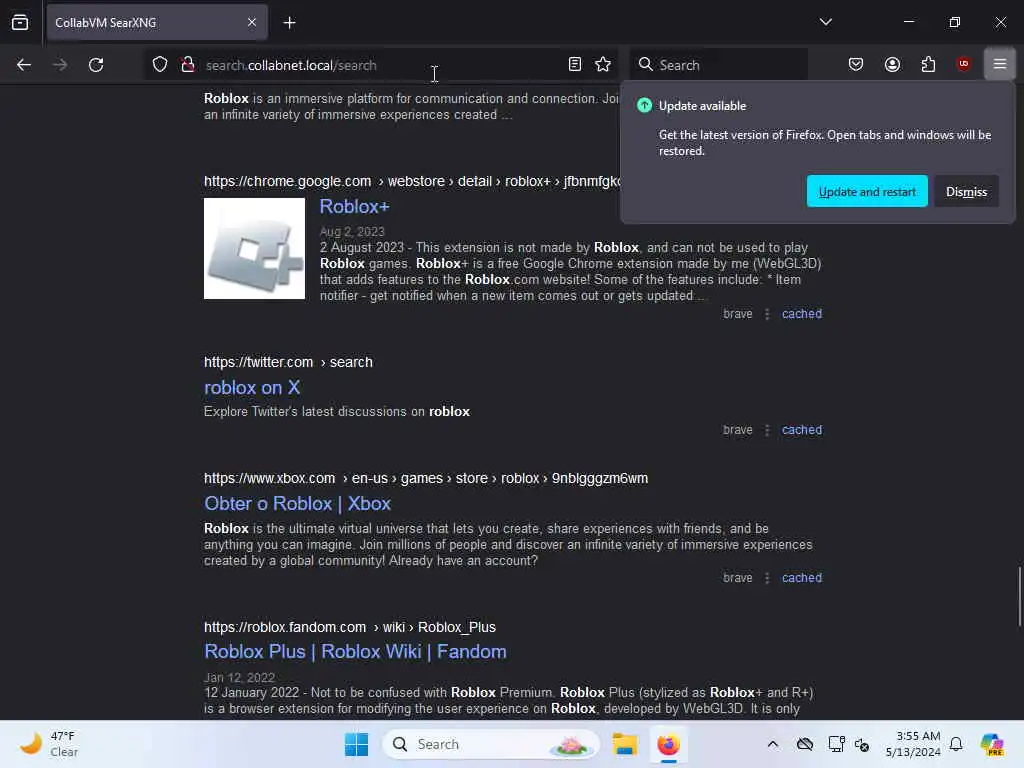The height and width of the screenshot is (768, 1024).
Task: Open the Firefox account icon
Action: [892, 64]
